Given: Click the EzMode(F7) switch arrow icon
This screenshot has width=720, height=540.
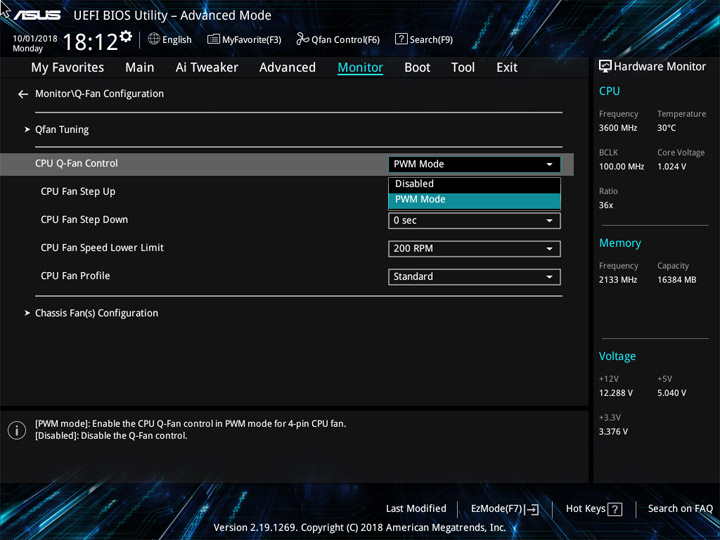Looking at the screenshot, I should pos(532,509).
